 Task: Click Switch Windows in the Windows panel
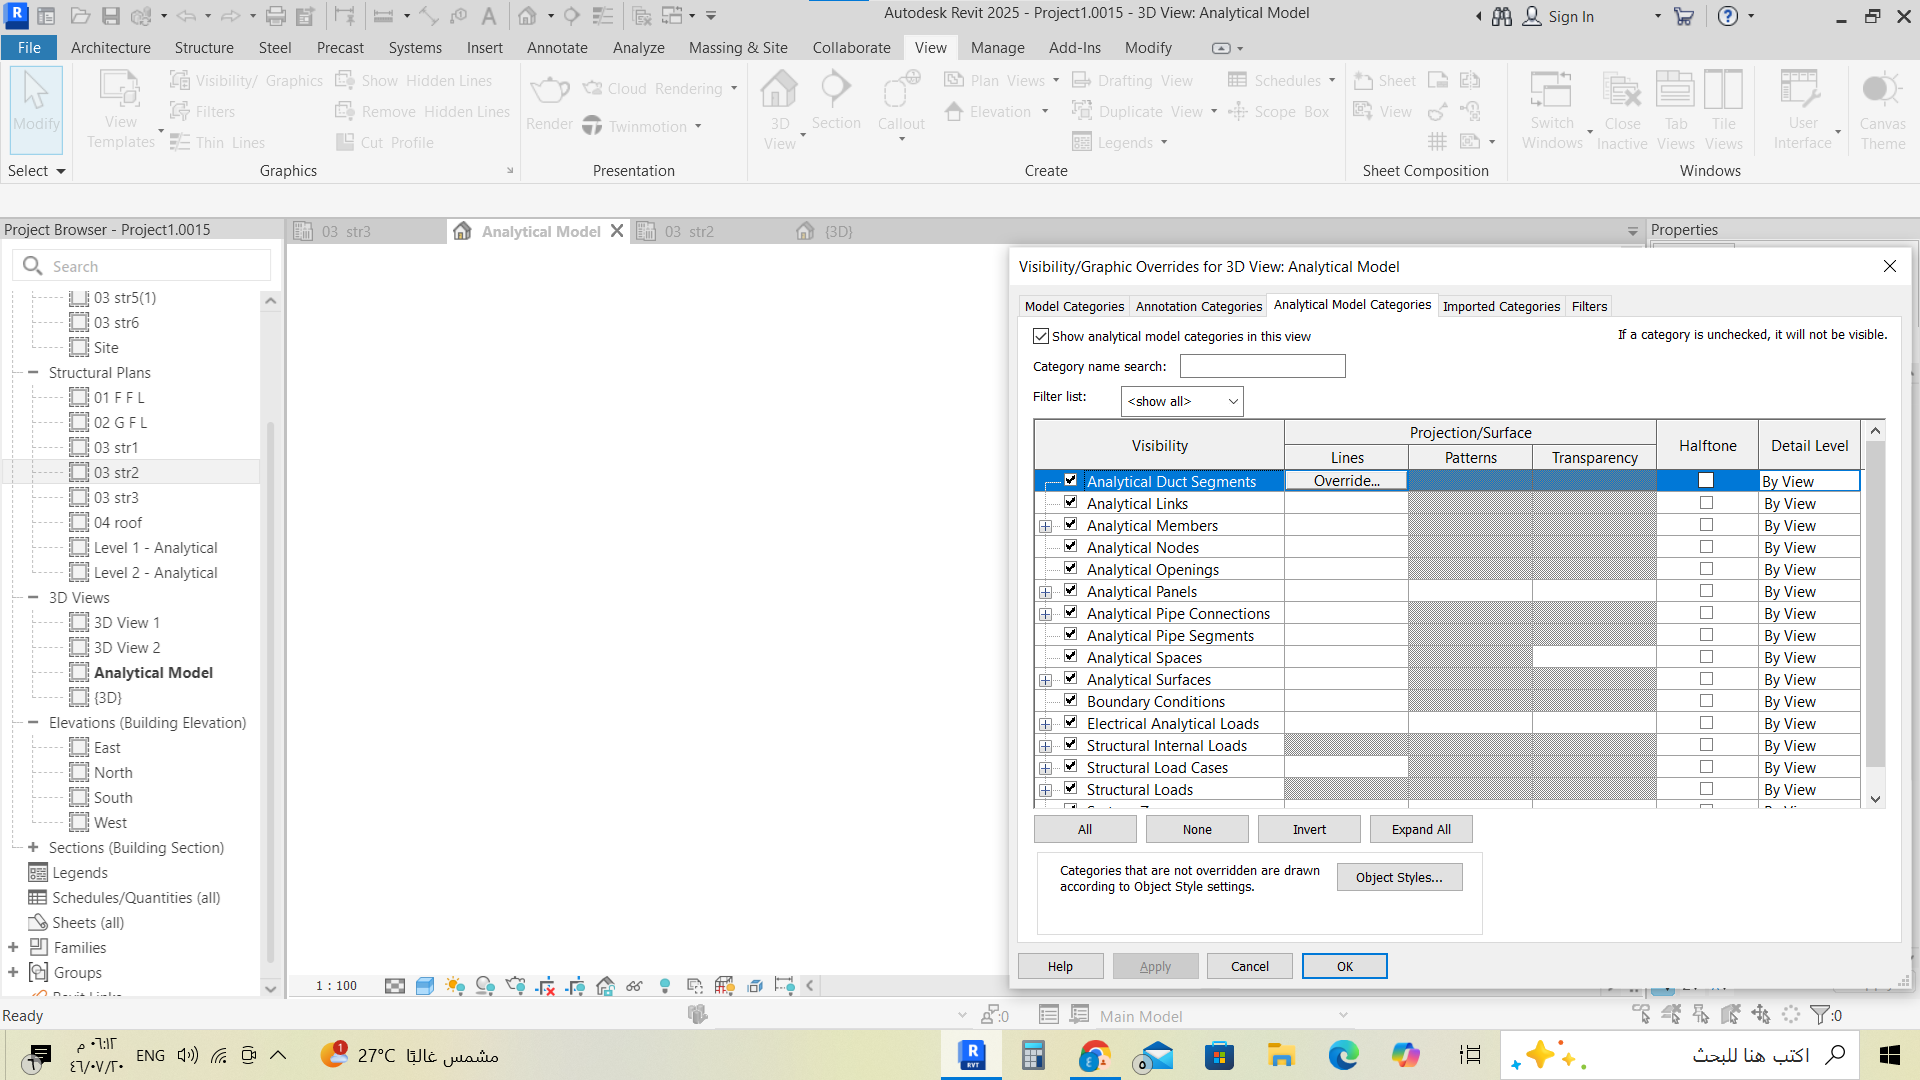tap(1552, 110)
